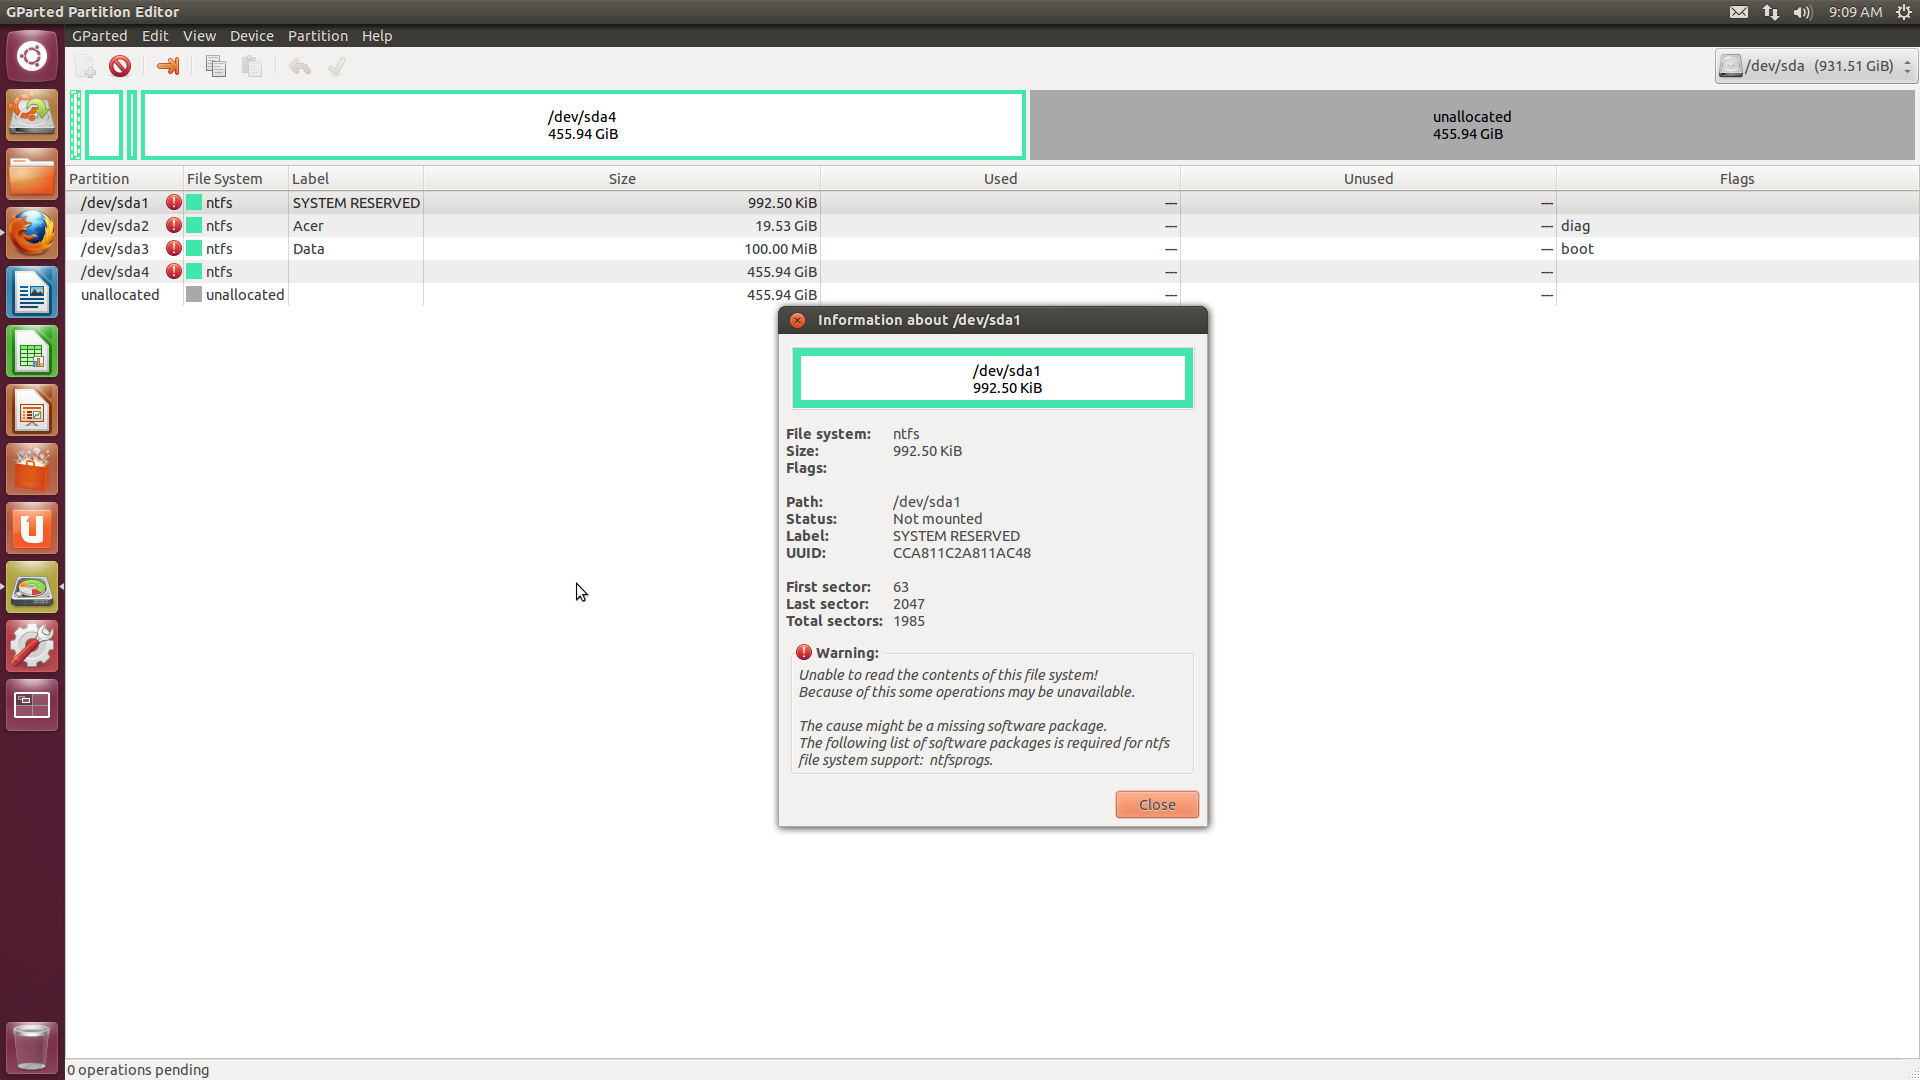Viewport: 1920px width, 1080px height.
Task: Open LibreOffice Impress from launcher
Action: (x=32, y=411)
